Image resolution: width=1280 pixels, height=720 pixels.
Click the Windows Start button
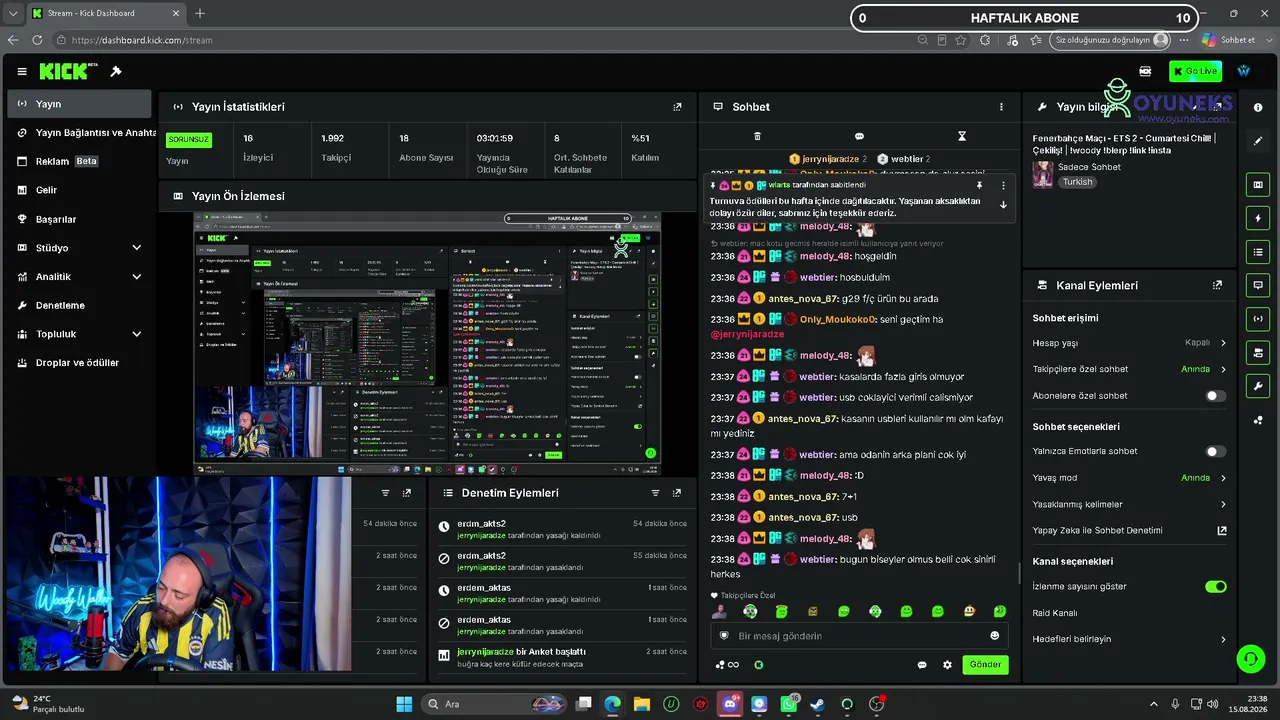click(404, 704)
